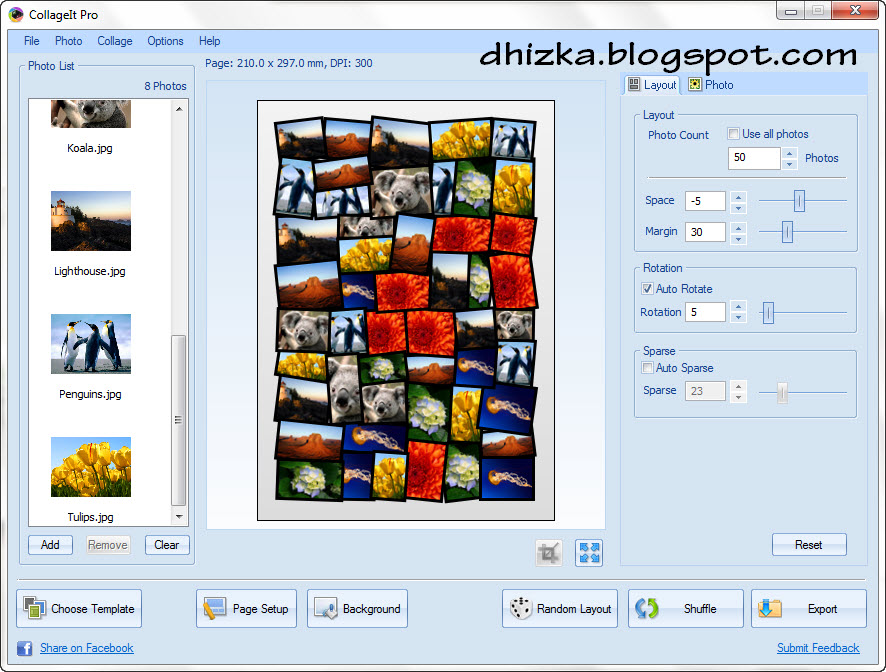This screenshot has height=672, width=886.
Task: Switch to the Photo tab
Action: (711, 85)
